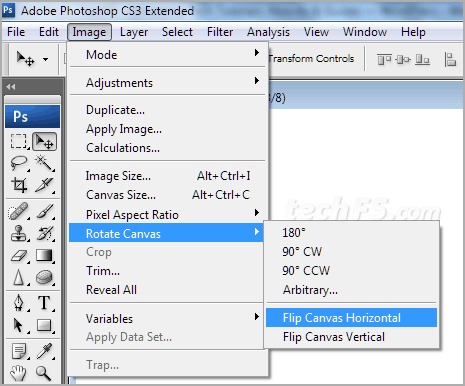Select the Type tool

pyautogui.click(x=44, y=303)
